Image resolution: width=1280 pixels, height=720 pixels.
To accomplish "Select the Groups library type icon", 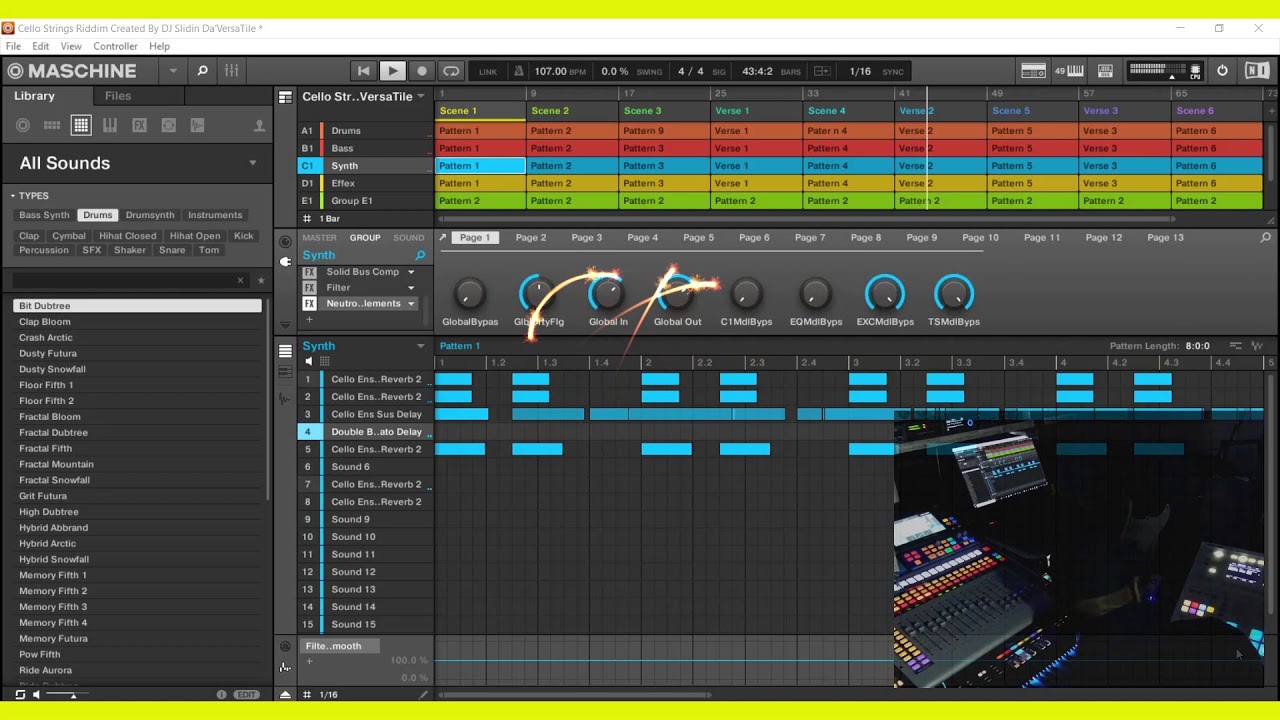I will coord(52,125).
